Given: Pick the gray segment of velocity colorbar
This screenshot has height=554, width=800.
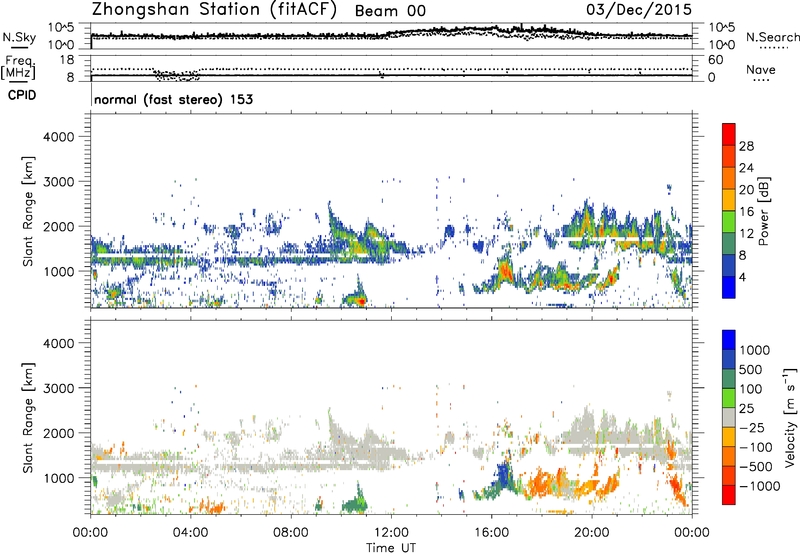Looking at the screenshot, I should [729, 417].
